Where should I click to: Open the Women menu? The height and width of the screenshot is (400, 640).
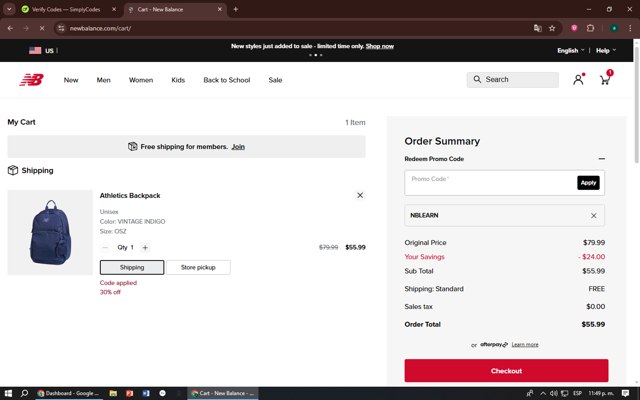(141, 80)
